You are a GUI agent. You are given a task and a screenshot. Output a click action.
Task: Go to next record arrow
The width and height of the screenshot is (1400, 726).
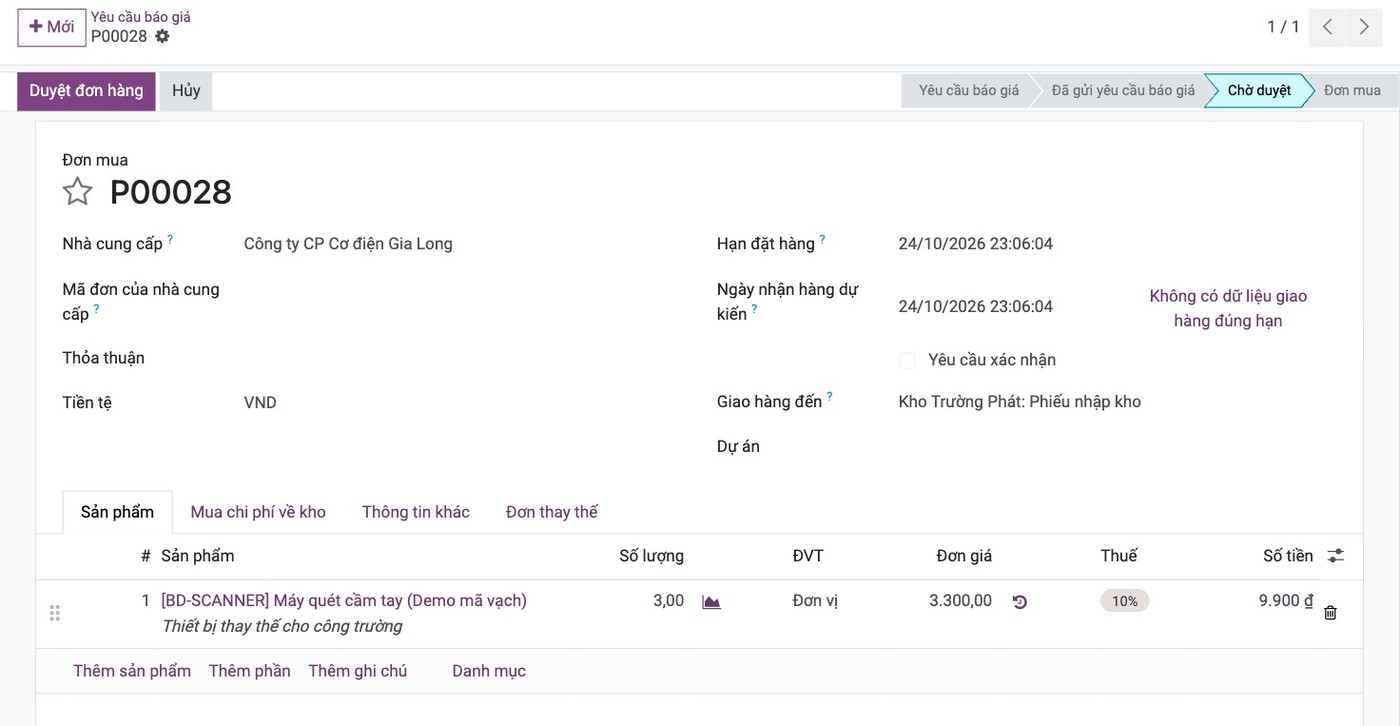coord(1364,27)
